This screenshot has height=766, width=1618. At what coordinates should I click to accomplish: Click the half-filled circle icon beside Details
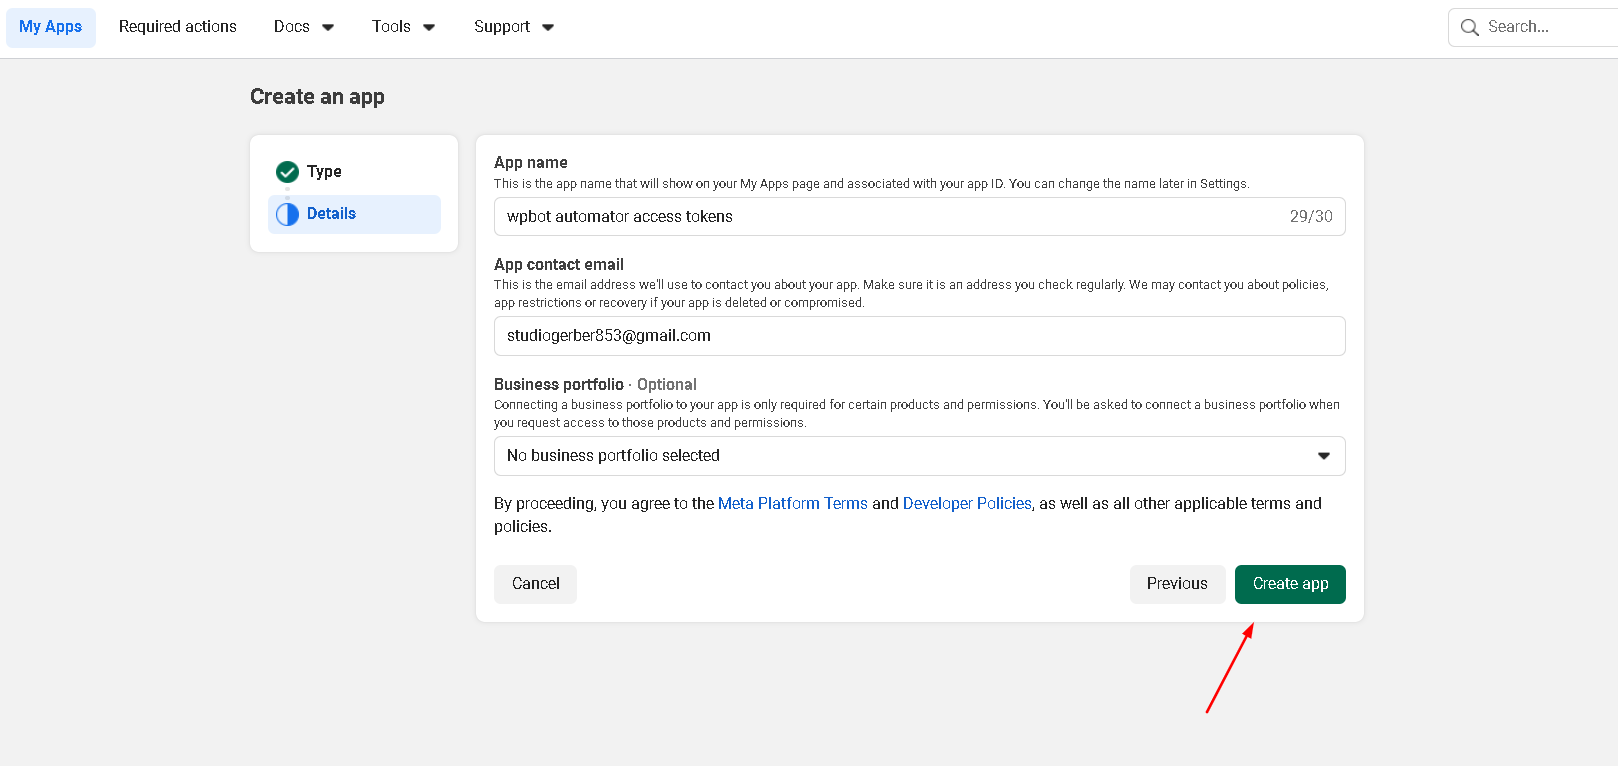(x=287, y=214)
